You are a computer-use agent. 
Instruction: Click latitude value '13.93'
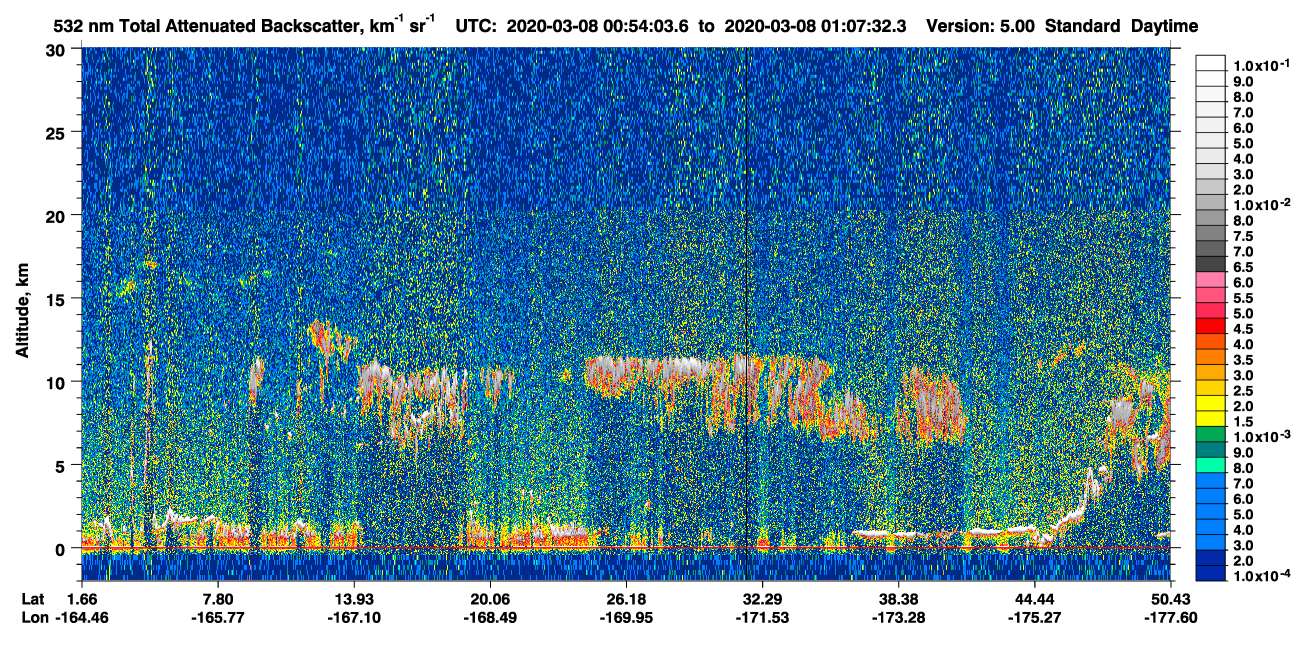point(354,599)
